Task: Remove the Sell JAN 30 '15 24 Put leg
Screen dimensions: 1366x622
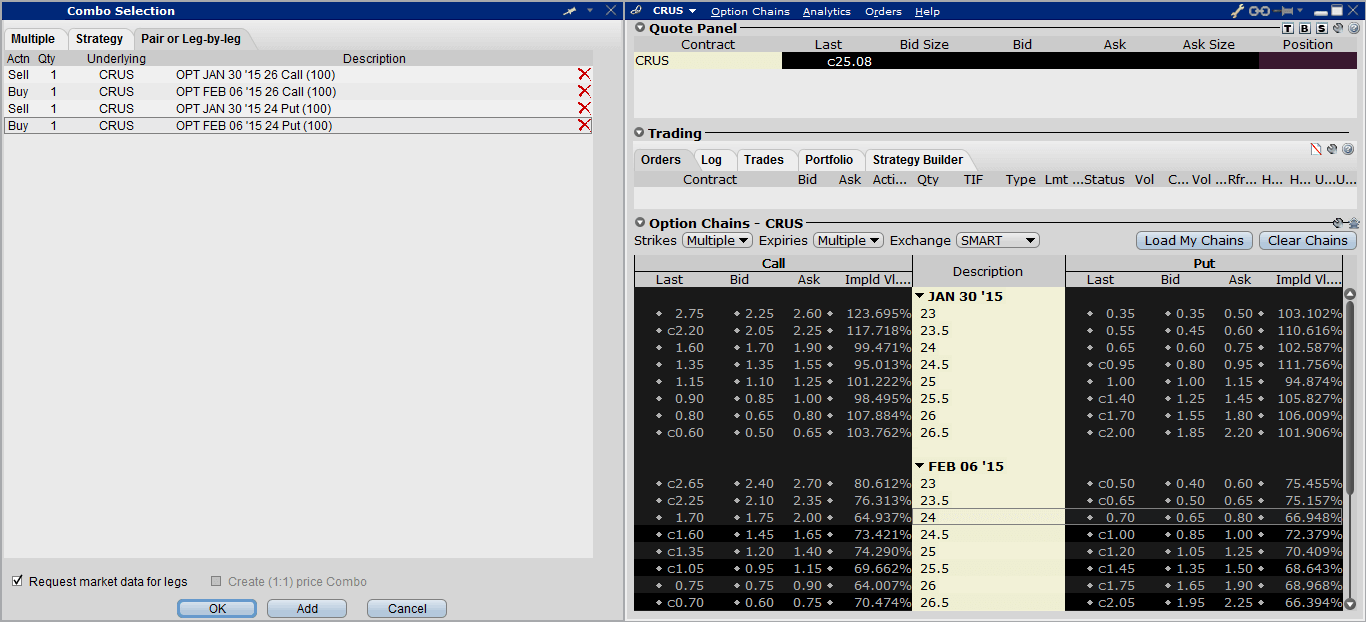Action: [584, 108]
